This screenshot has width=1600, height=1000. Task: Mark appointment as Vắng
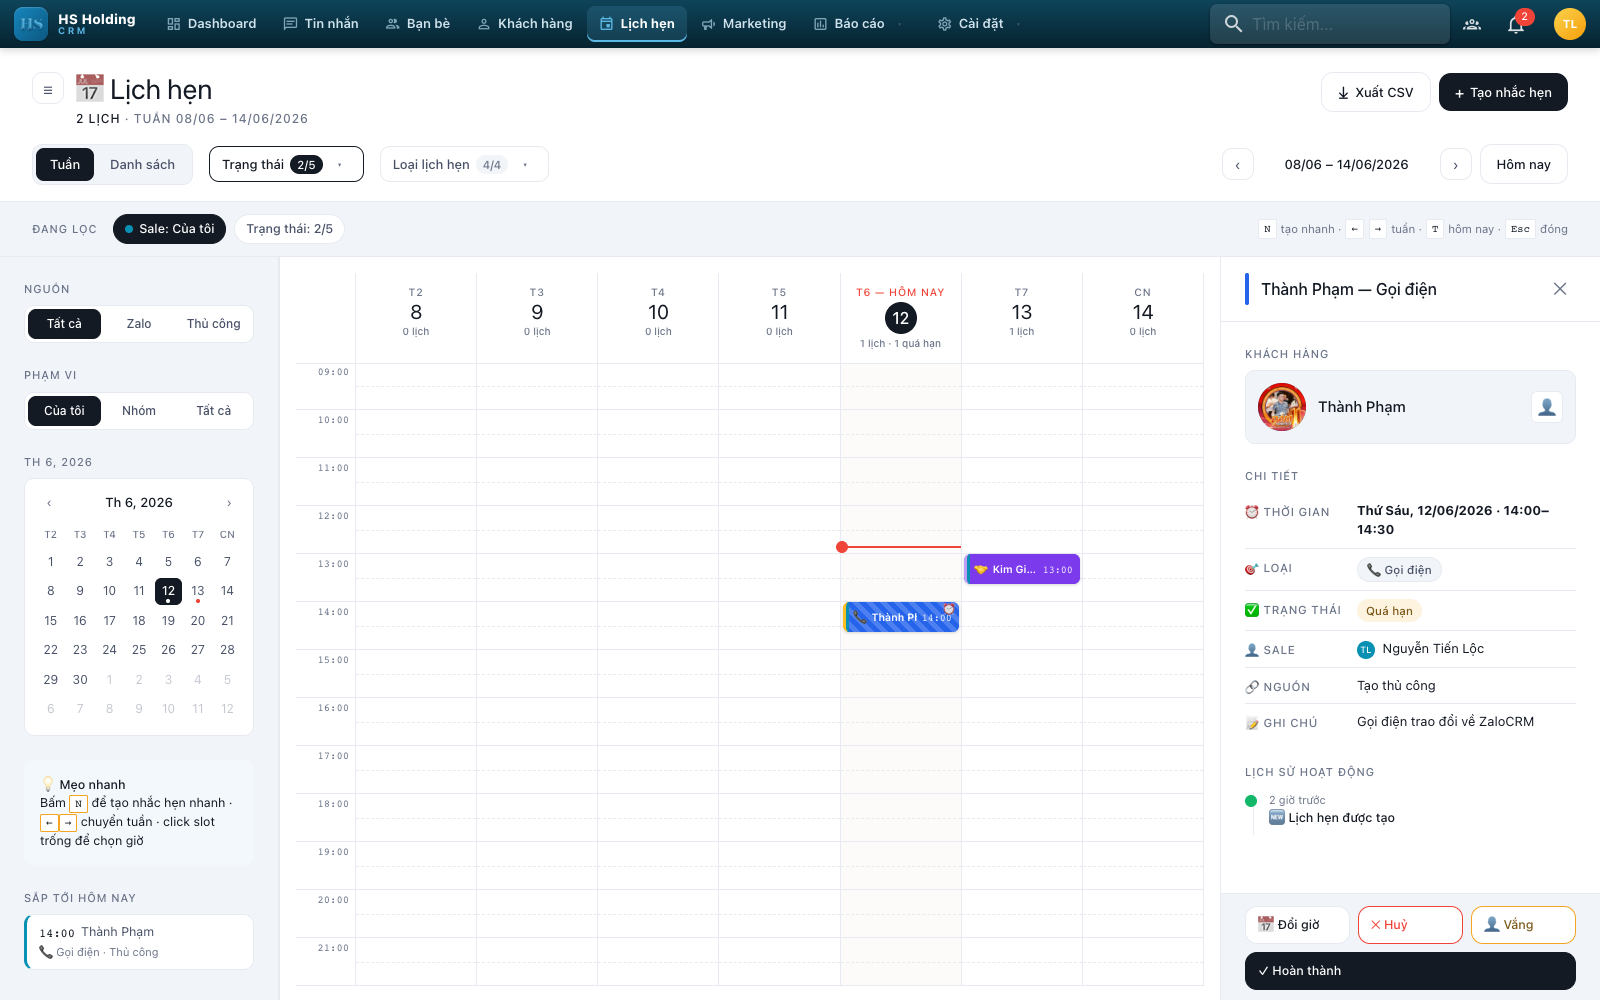[x=1523, y=925]
